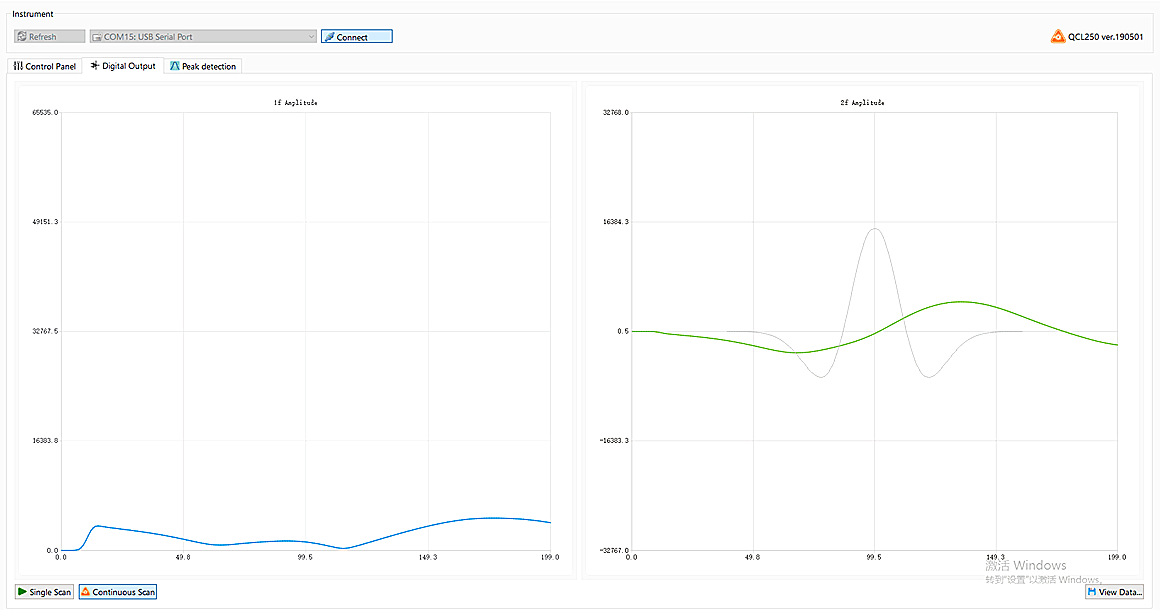1160x610 pixels.
Task: Expand the port list using dropdown arrow
Action: point(311,37)
